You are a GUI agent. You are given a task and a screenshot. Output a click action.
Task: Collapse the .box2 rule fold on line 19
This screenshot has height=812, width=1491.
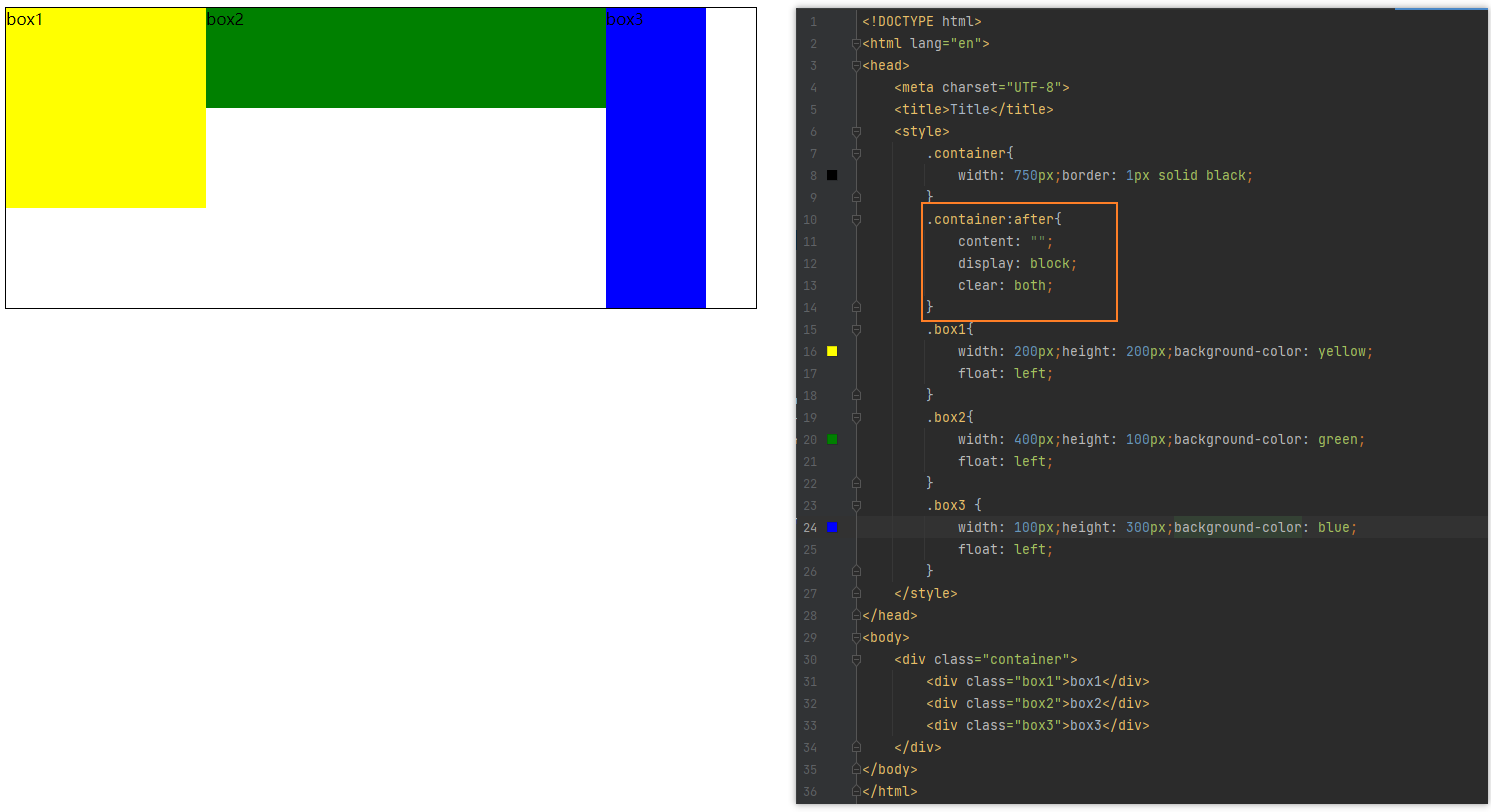[856, 417]
